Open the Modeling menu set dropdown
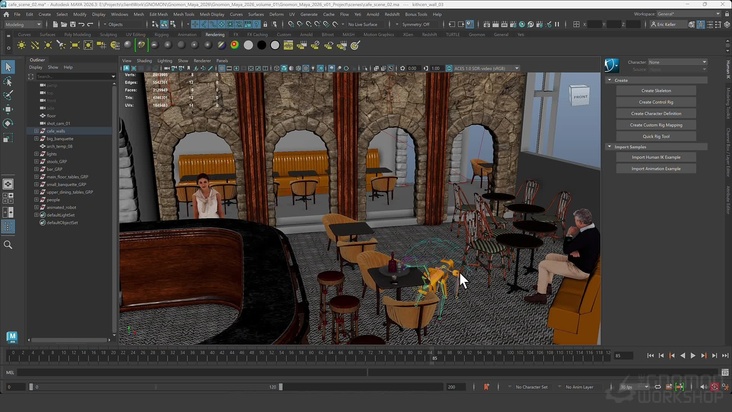This screenshot has width=732, height=412. coord(22,24)
